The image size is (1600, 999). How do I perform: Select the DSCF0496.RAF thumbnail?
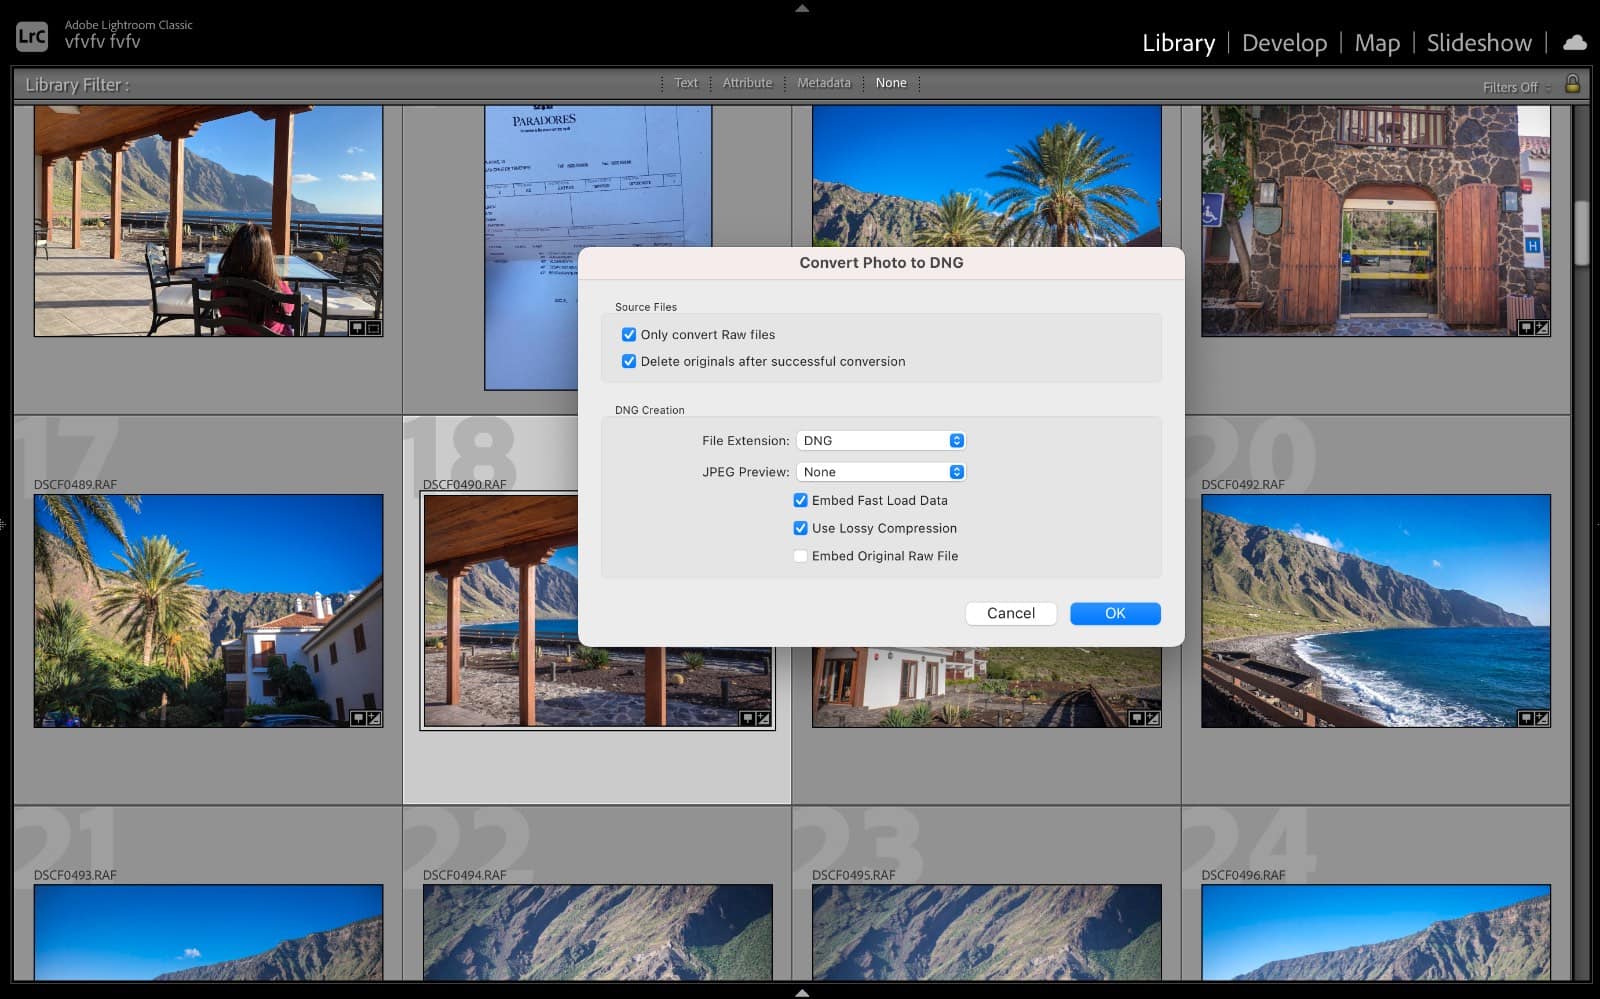(1376, 932)
